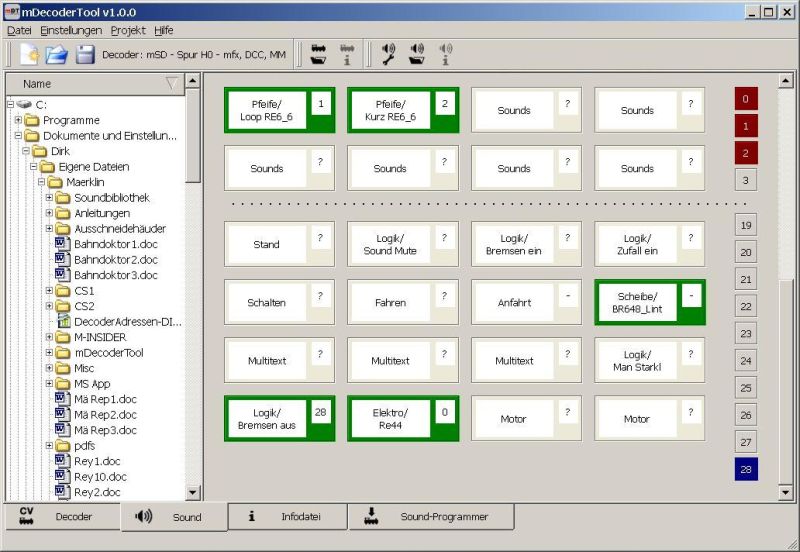Image resolution: width=800 pixels, height=552 pixels.
Task: Collapse the Dirk folder node
Action: pos(26,151)
